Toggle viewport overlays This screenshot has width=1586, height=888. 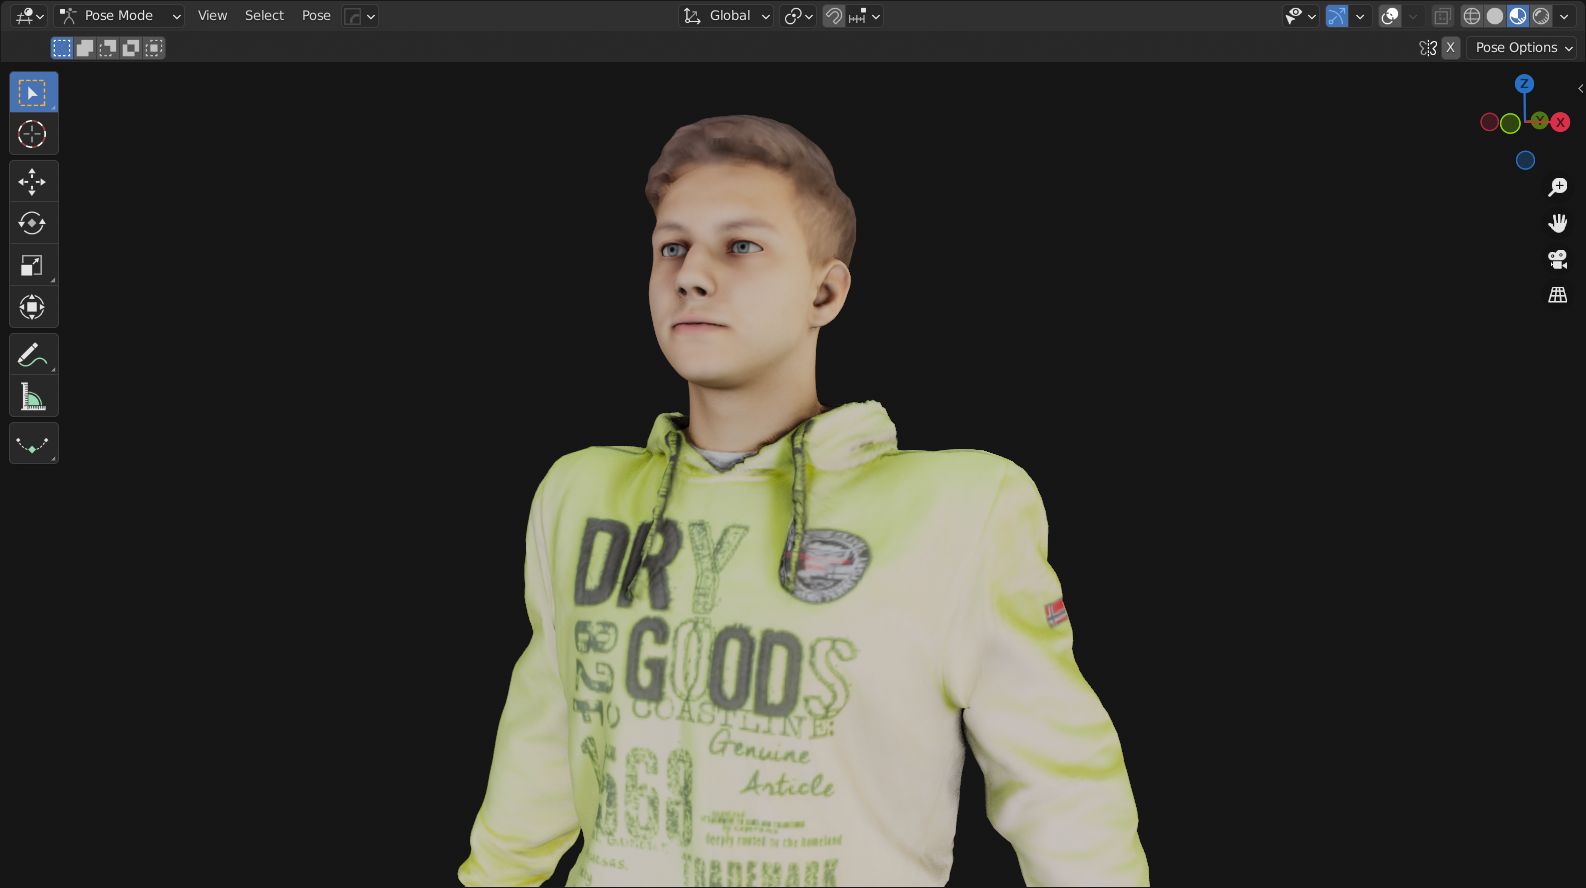click(1390, 16)
